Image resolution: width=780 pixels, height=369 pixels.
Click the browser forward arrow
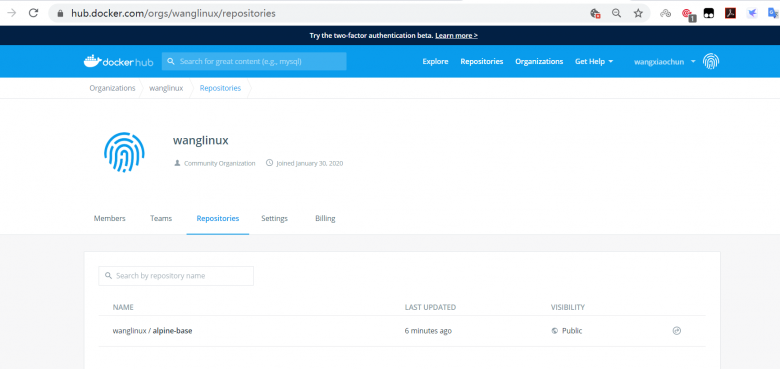coord(11,13)
